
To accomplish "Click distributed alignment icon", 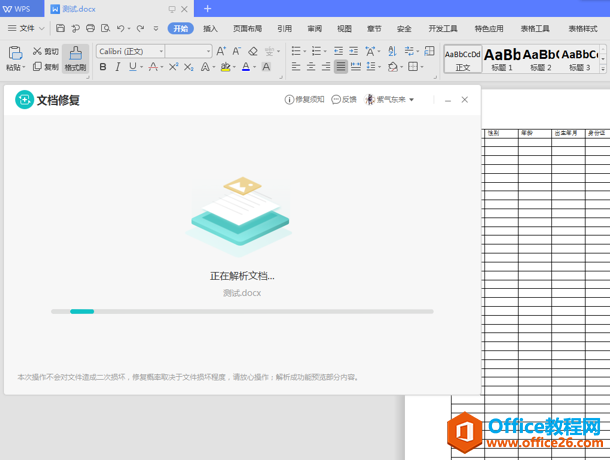I will [x=356, y=67].
